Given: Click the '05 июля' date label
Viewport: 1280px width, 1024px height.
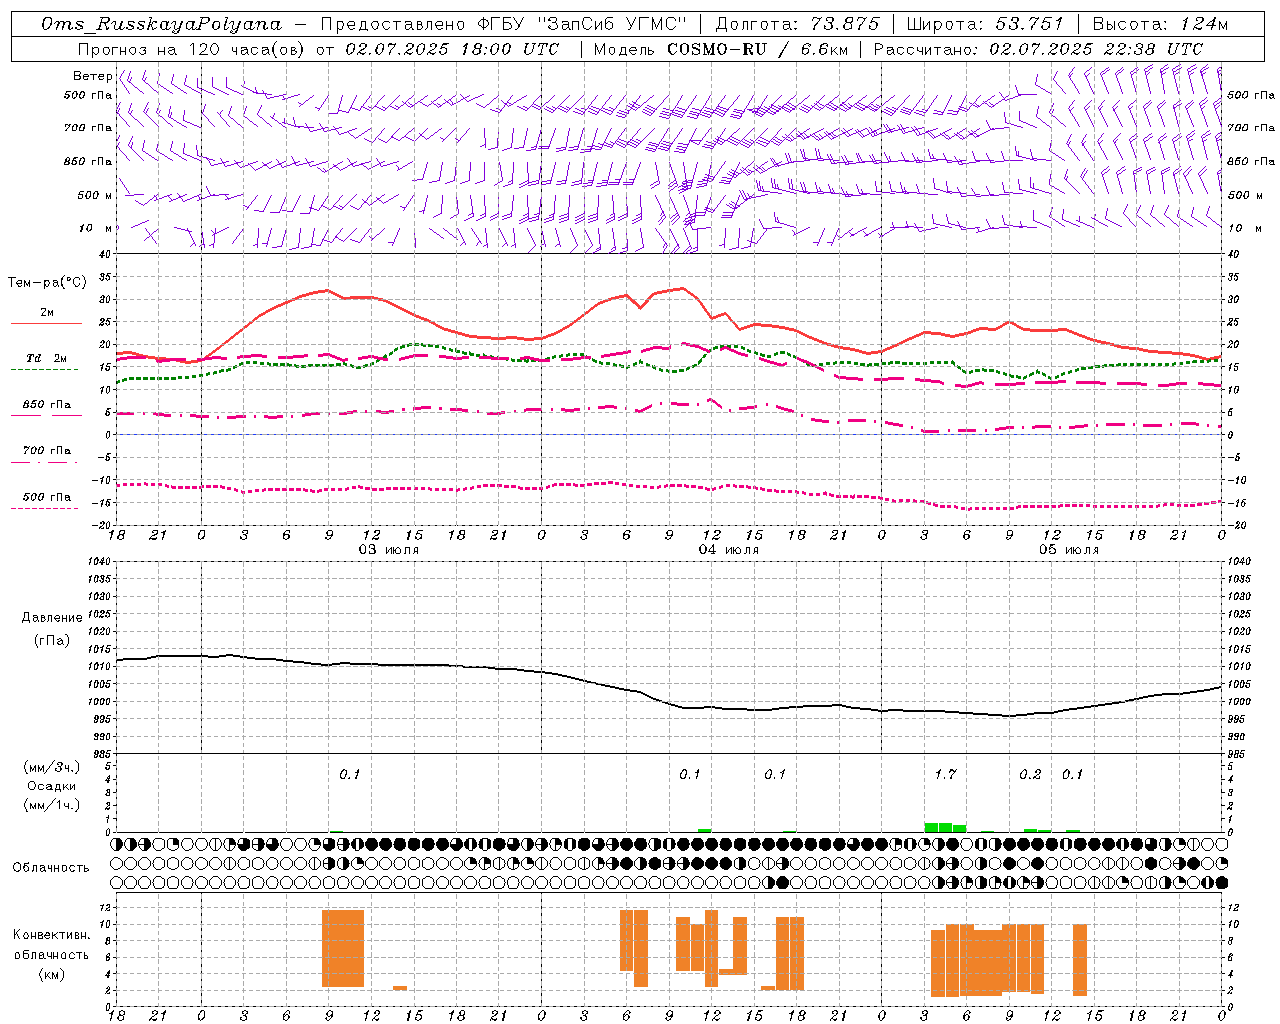Looking at the screenshot, I should [1069, 550].
